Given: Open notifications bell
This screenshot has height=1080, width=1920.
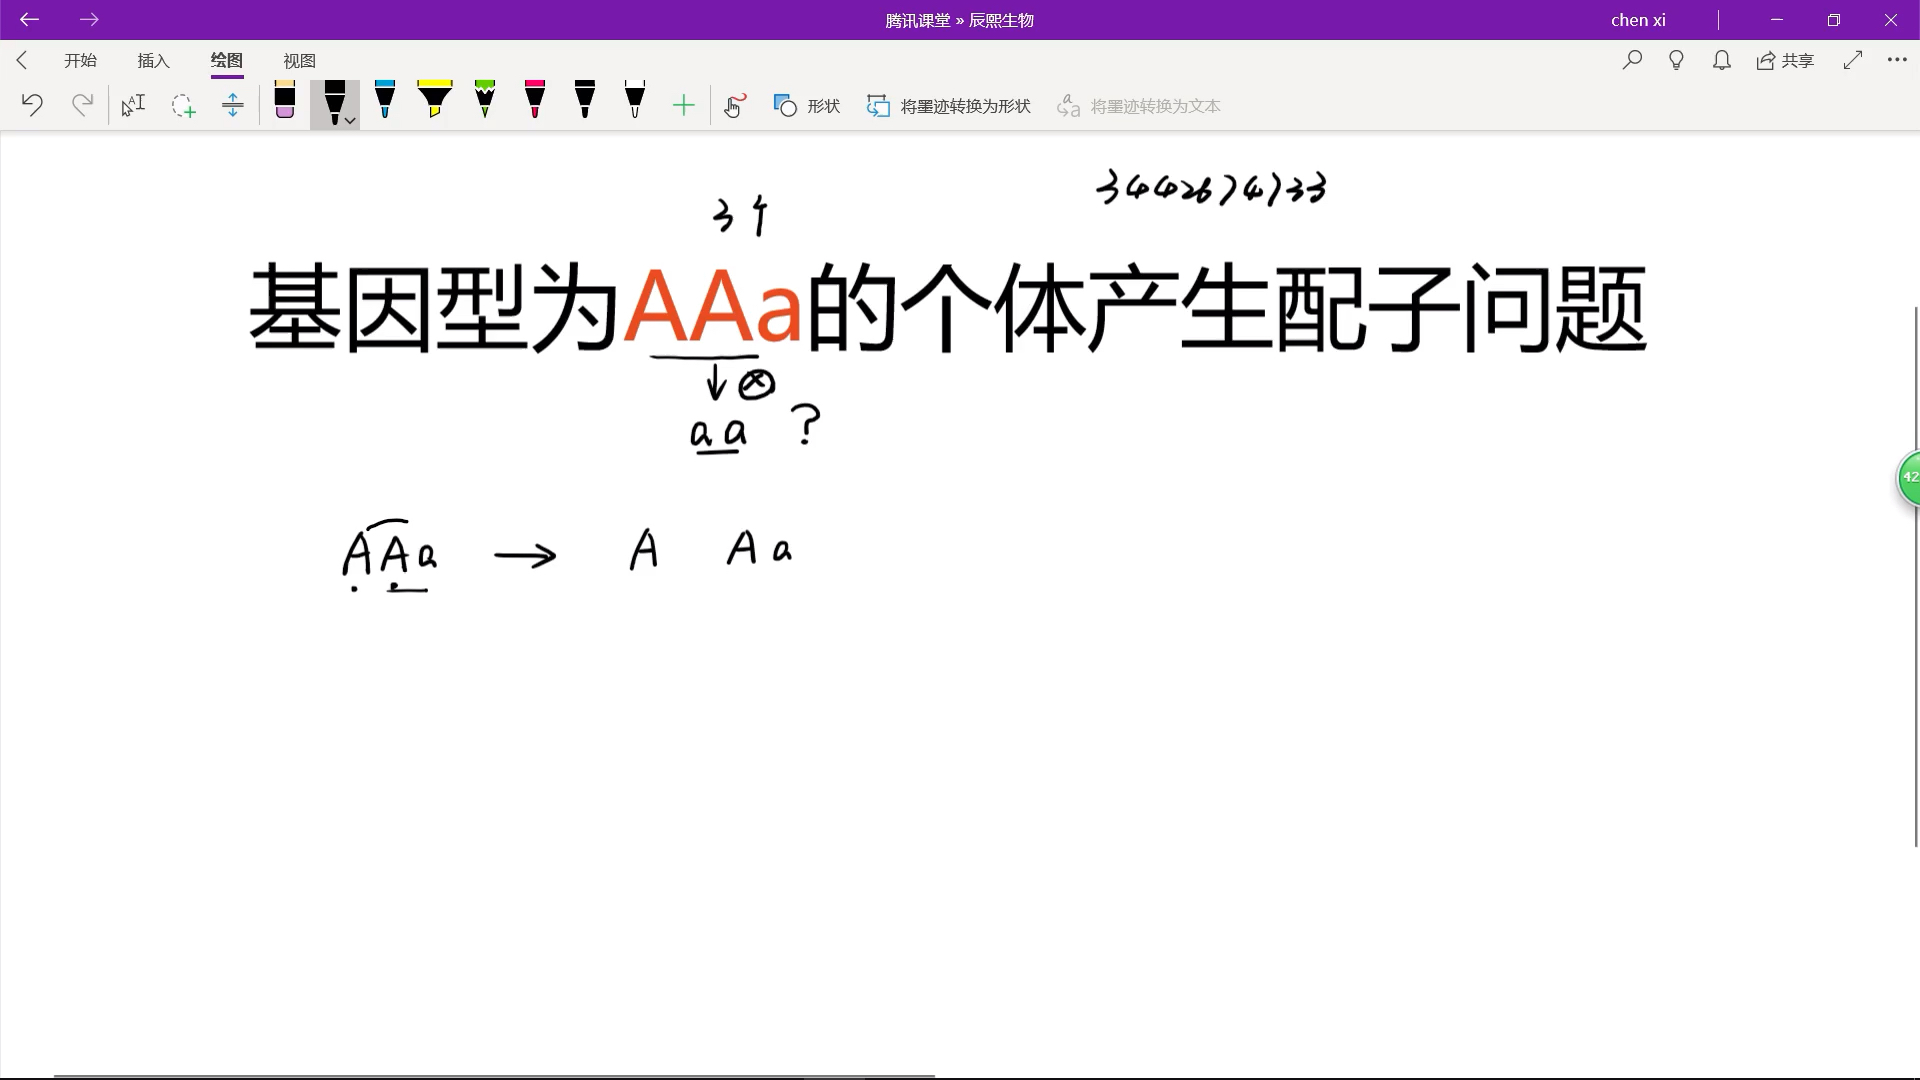Looking at the screenshot, I should click(1721, 60).
